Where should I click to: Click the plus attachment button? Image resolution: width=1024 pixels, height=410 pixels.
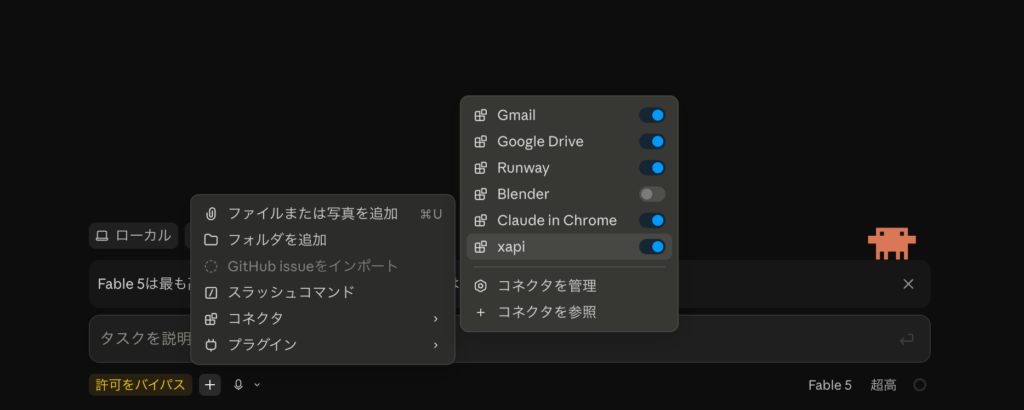(x=210, y=385)
